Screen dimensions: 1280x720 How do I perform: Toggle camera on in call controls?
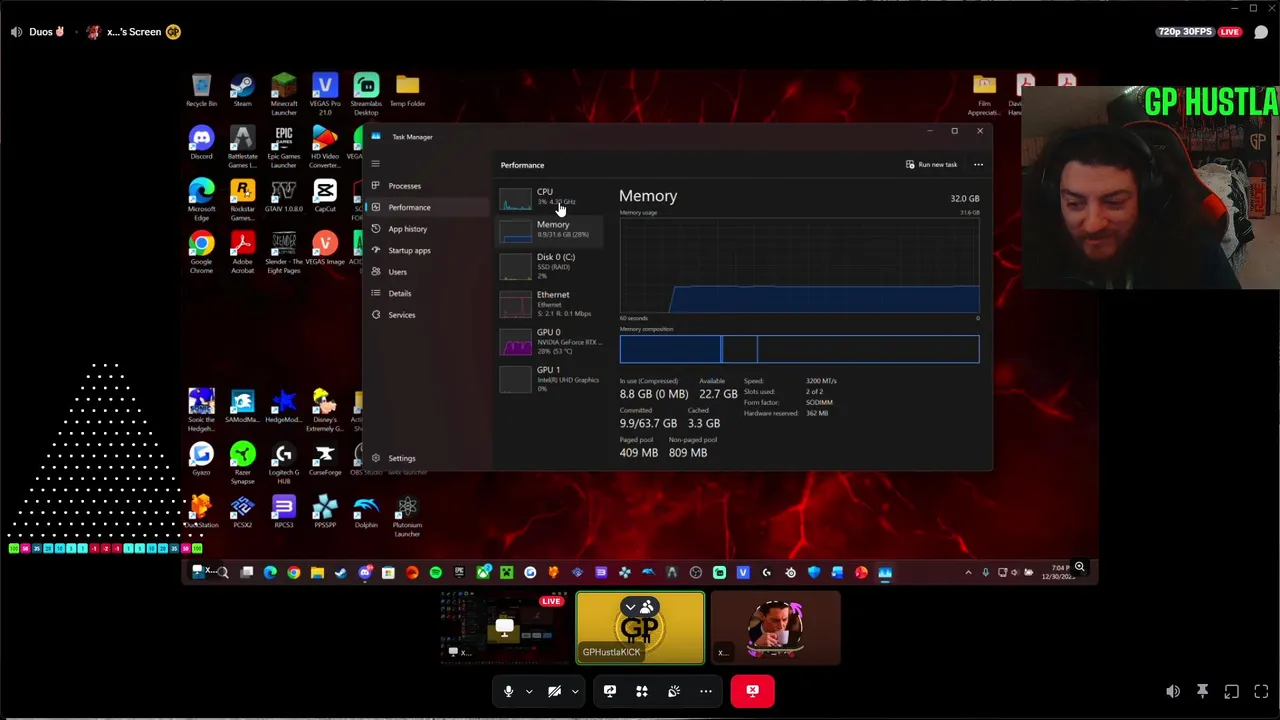click(x=555, y=691)
